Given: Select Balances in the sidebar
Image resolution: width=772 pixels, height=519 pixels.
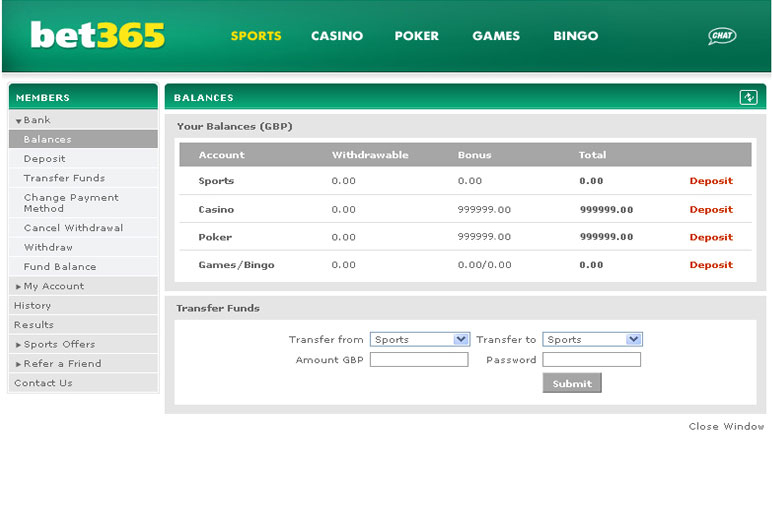Looking at the screenshot, I should click(x=83, y=139).
